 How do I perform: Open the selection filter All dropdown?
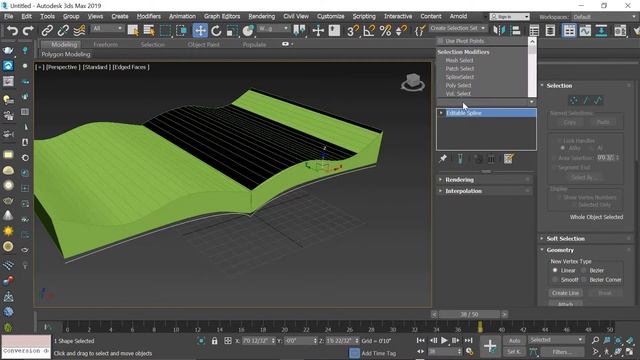pyautogui.click(x=107, y=28)
